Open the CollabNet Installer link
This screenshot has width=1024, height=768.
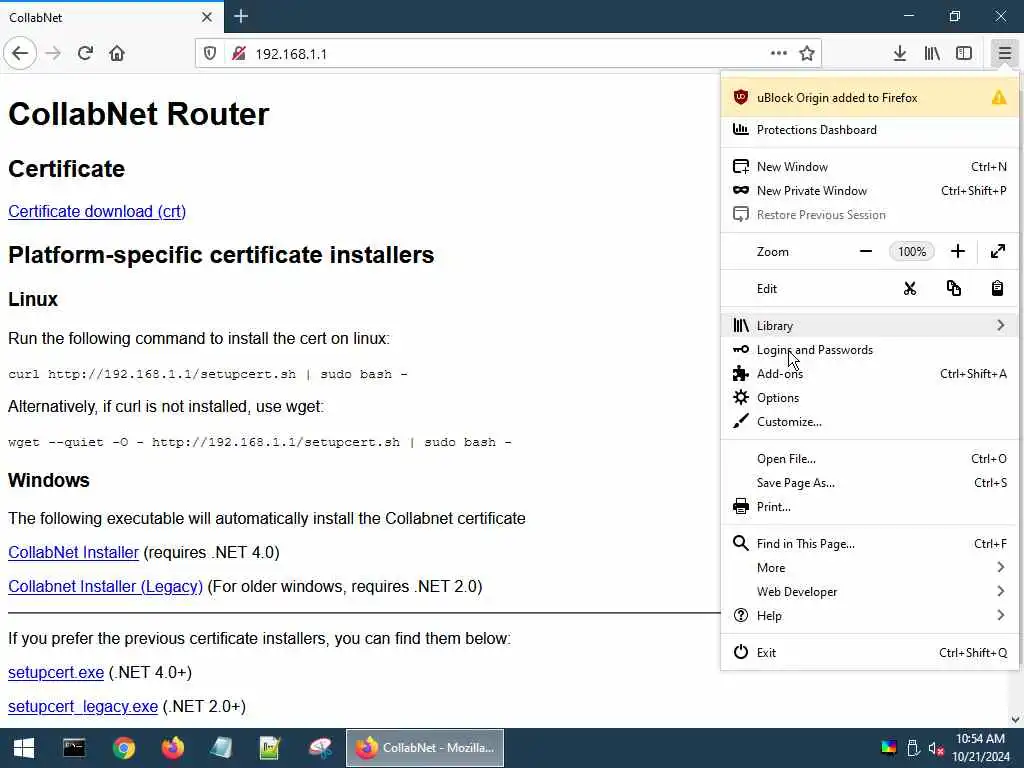73,552
